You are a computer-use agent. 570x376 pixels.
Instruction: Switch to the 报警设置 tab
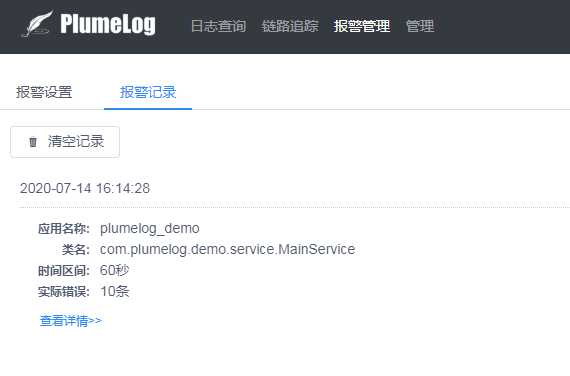pos(44,92)
